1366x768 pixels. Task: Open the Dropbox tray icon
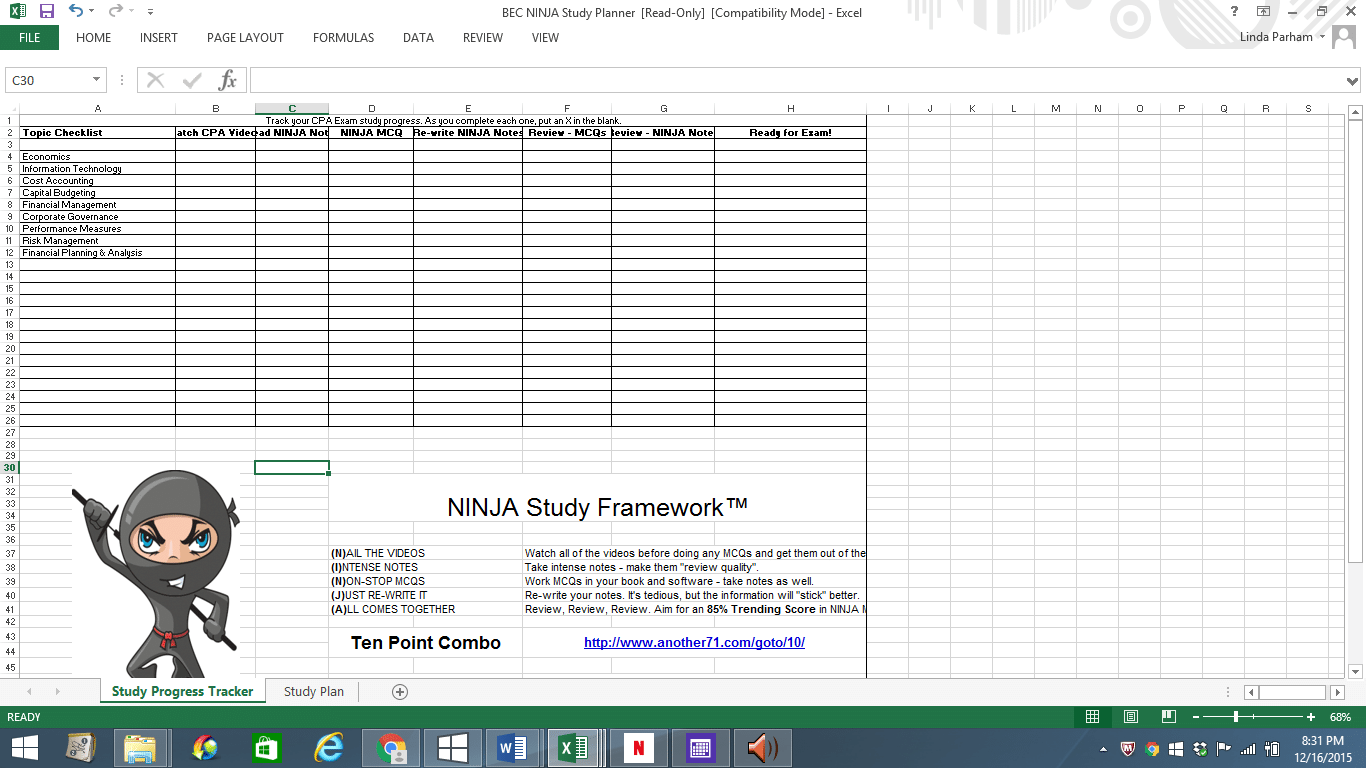coord(1201,748)
